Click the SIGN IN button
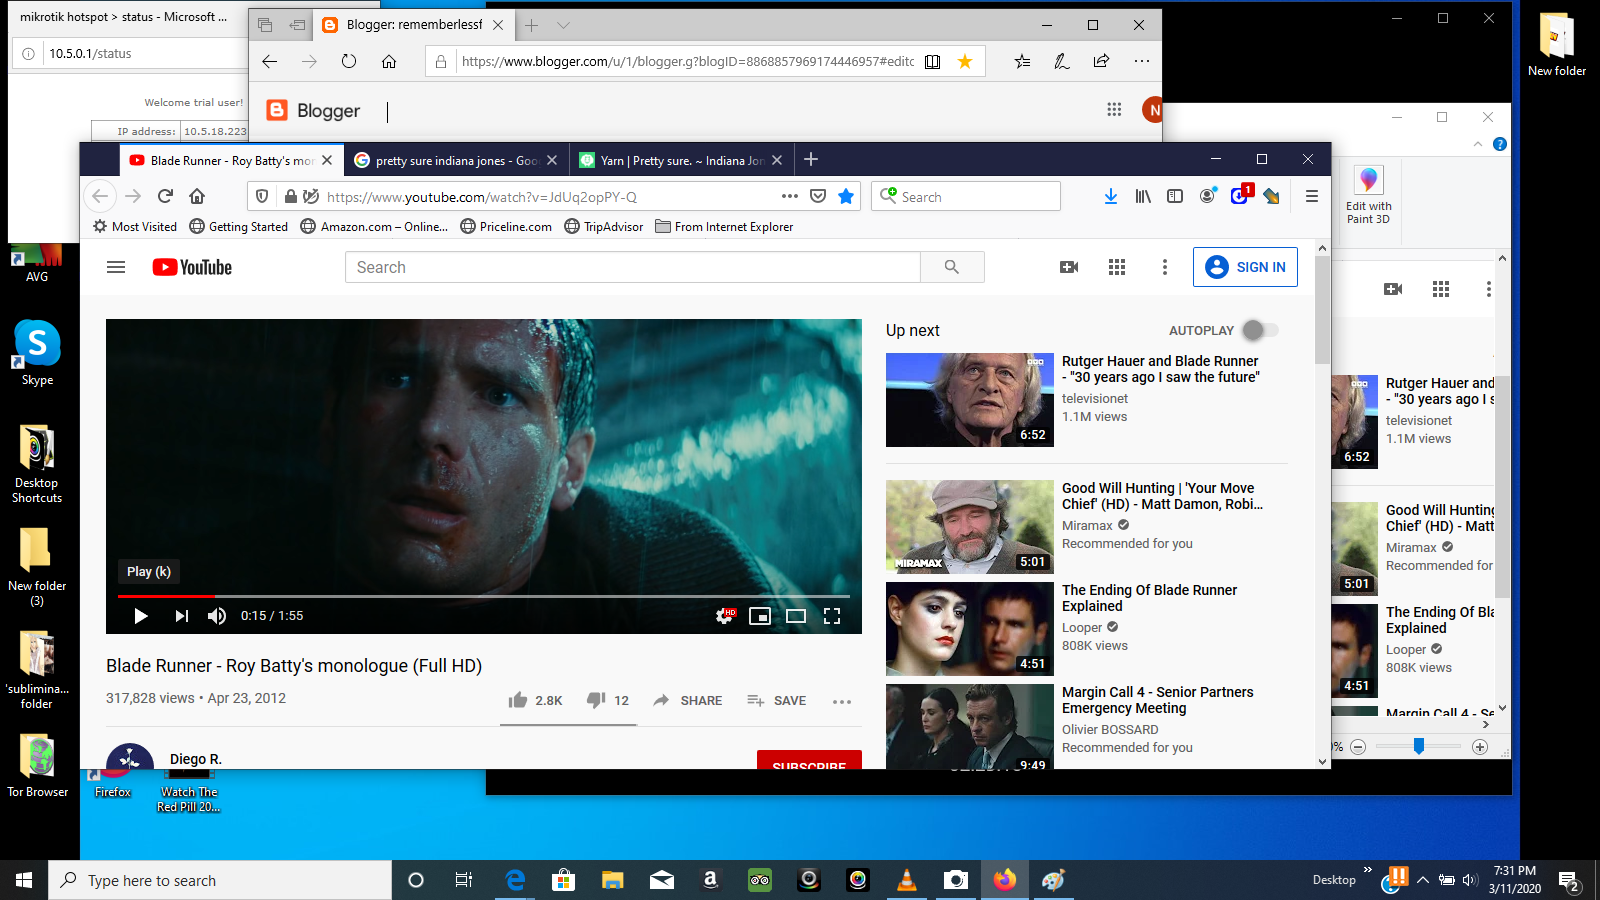The image size is (1600, 900). pos(1245,267)
